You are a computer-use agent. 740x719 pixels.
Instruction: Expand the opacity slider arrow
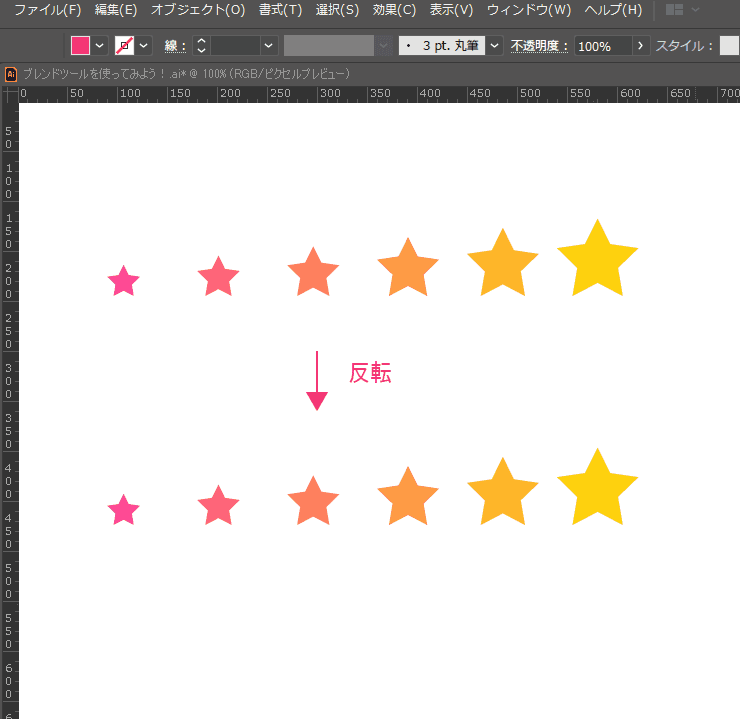(641, 46)
